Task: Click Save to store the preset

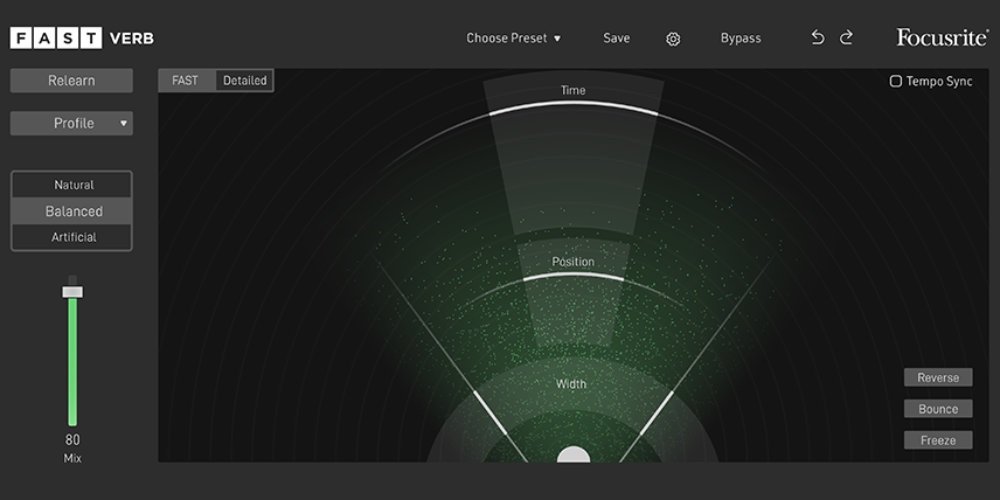Action: click(x=616, y=38)
